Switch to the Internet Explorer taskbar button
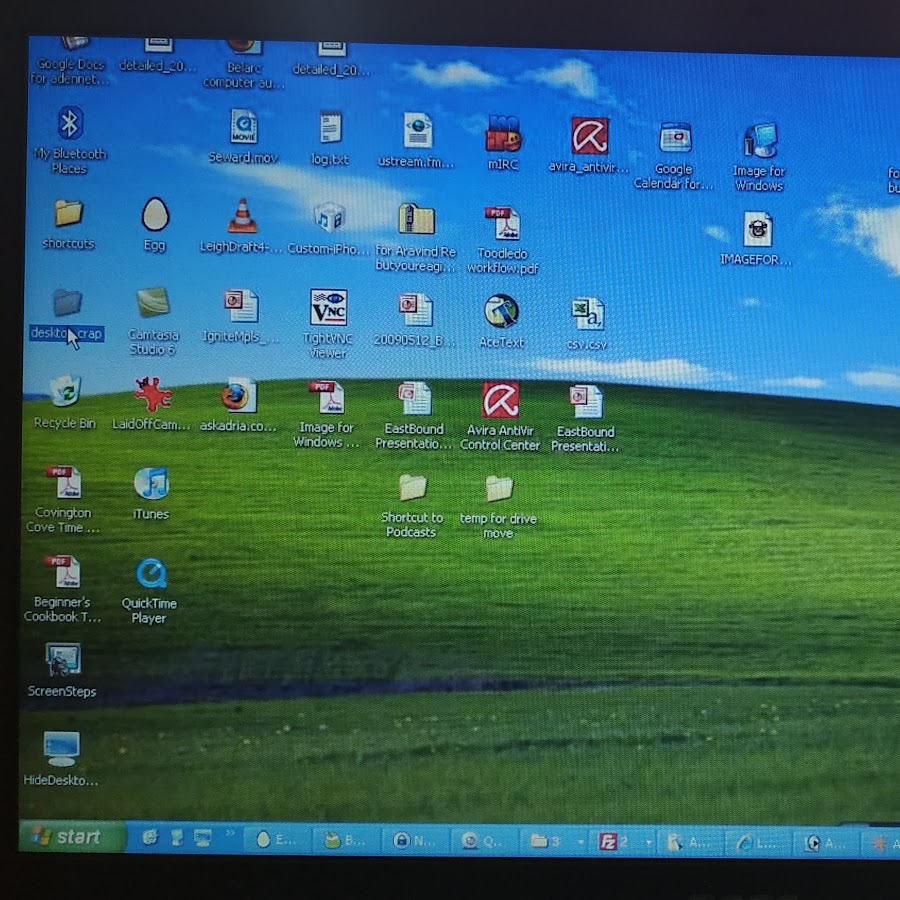This screenshot has height=900, width=900. click(756, 843)
